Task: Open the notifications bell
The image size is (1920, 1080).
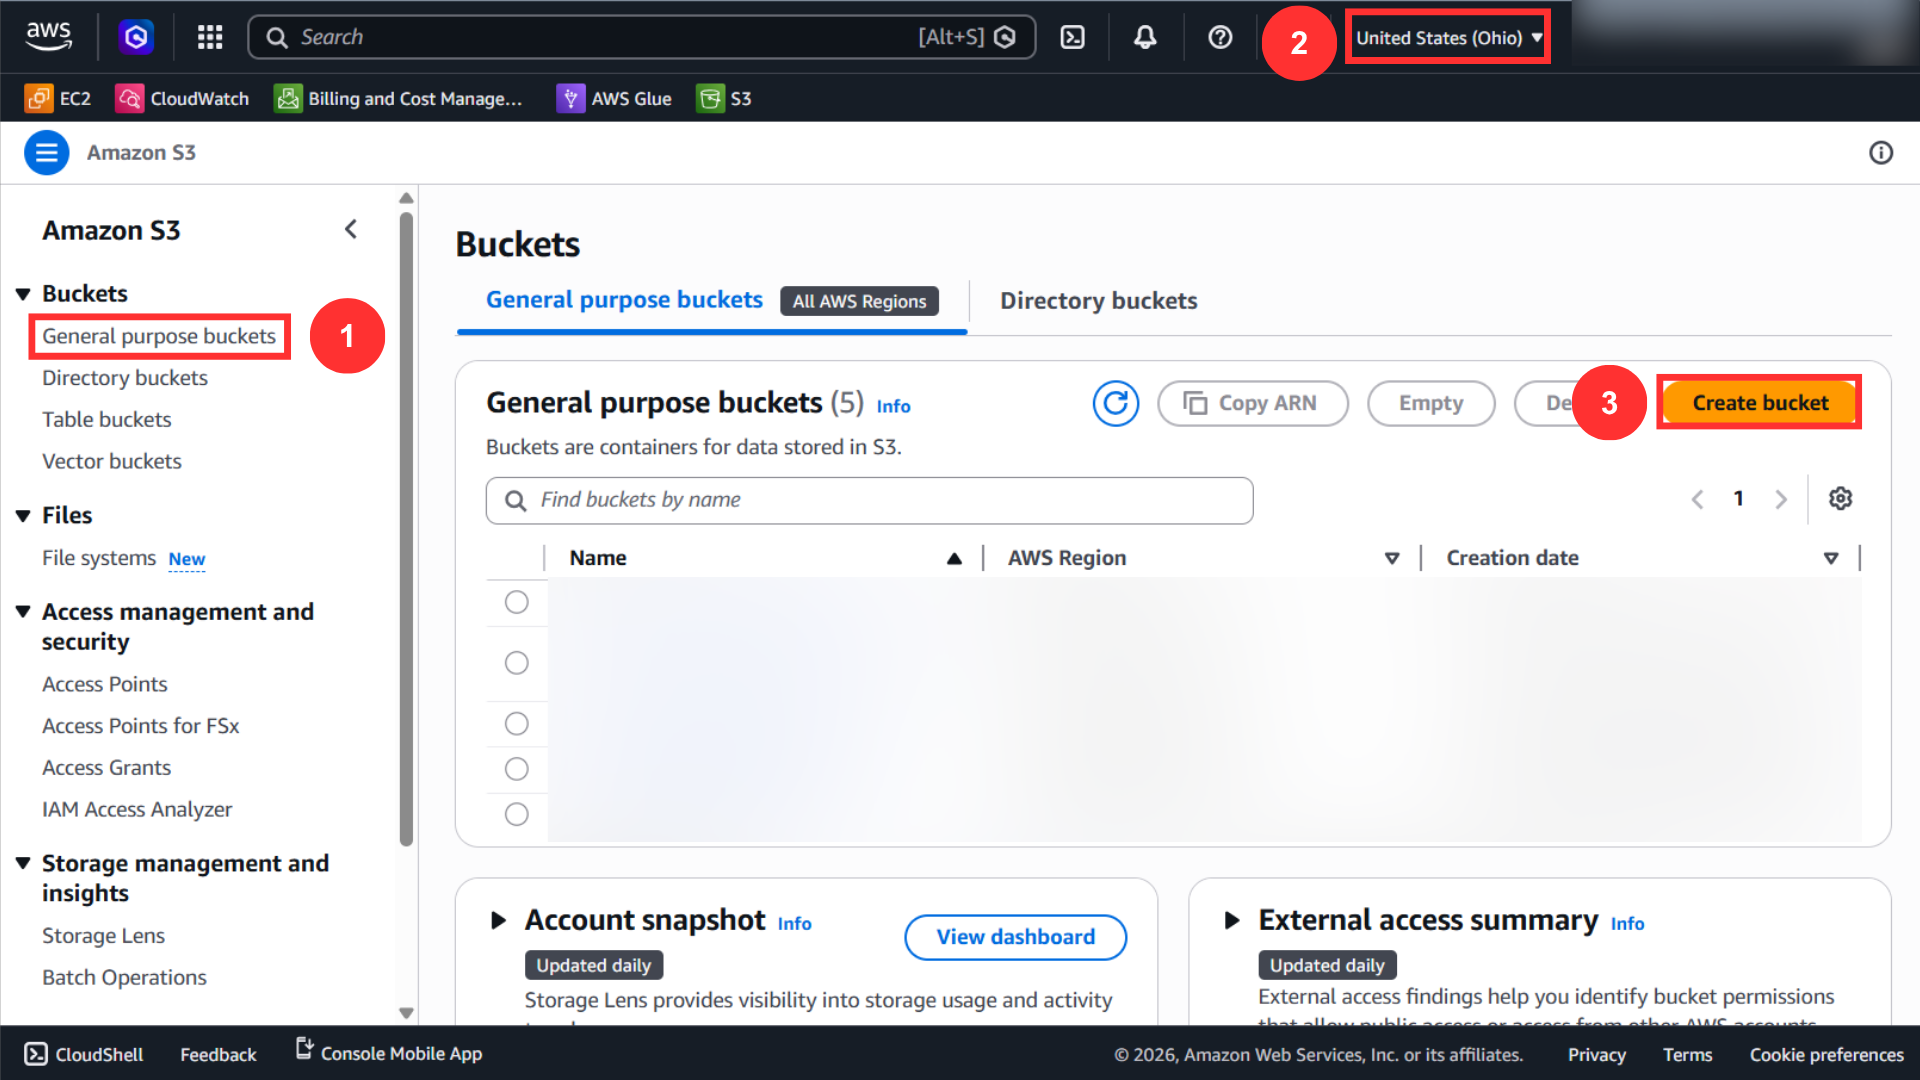Action: [1145, 37]
